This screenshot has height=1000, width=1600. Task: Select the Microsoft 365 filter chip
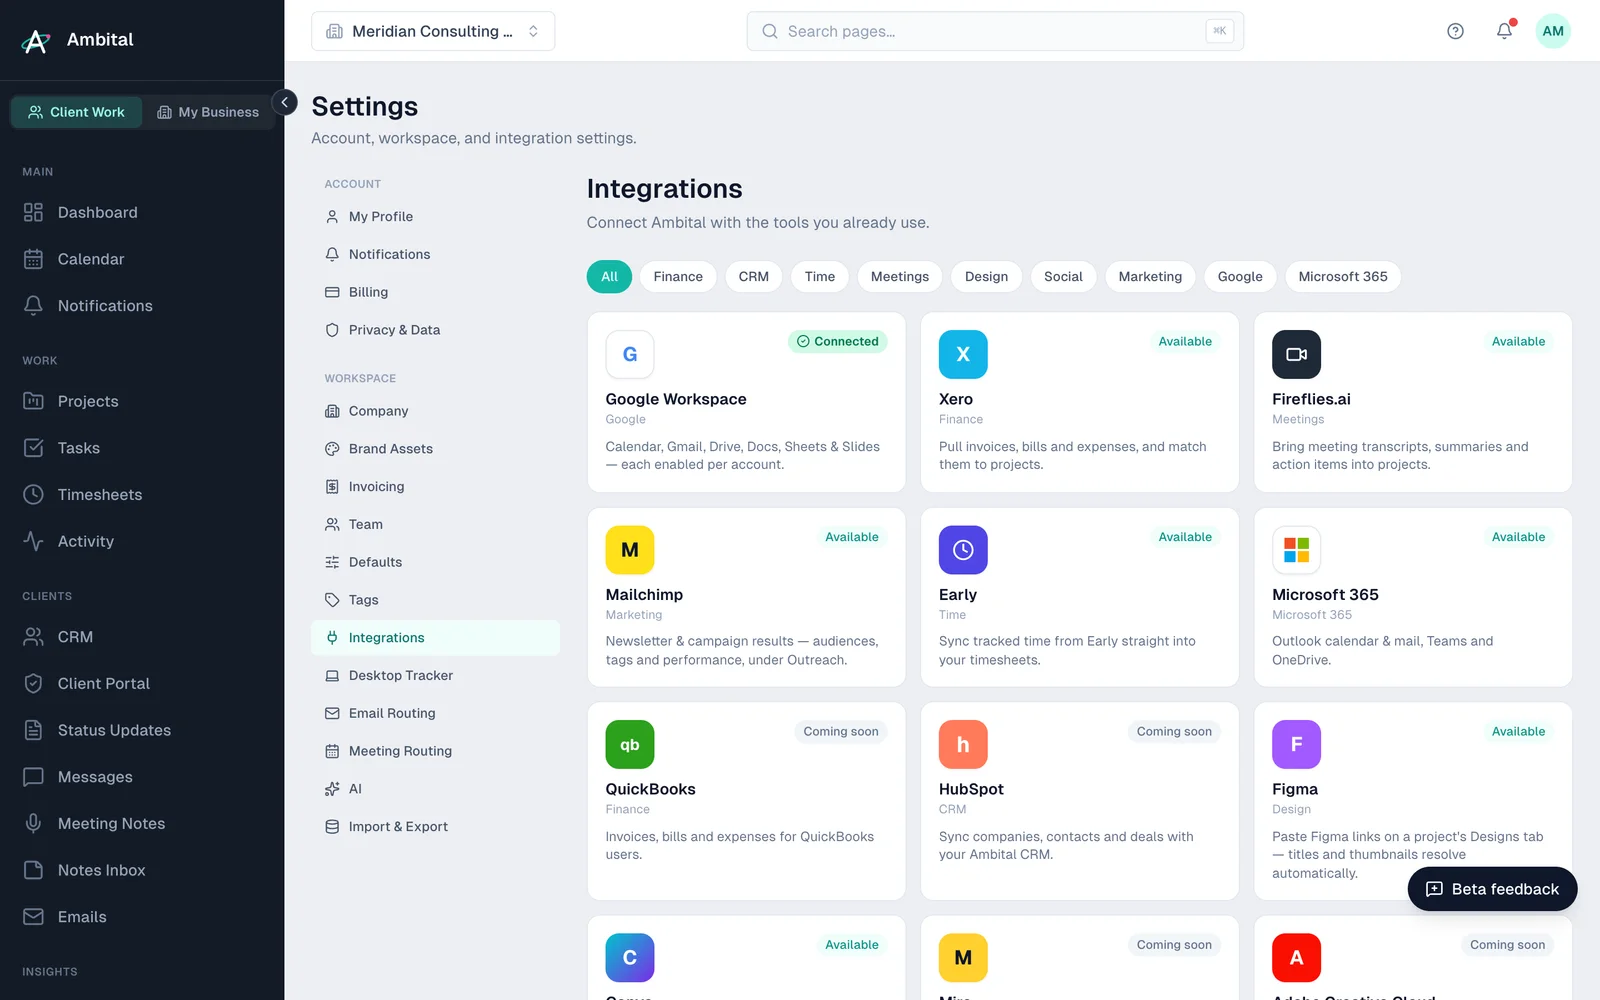tap(1343, 277)
